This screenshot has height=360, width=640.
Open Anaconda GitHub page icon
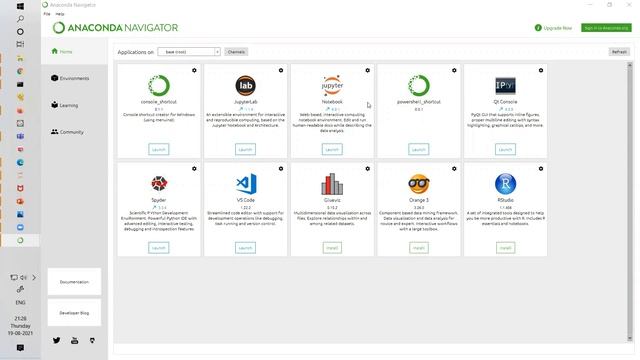(92, 340)
